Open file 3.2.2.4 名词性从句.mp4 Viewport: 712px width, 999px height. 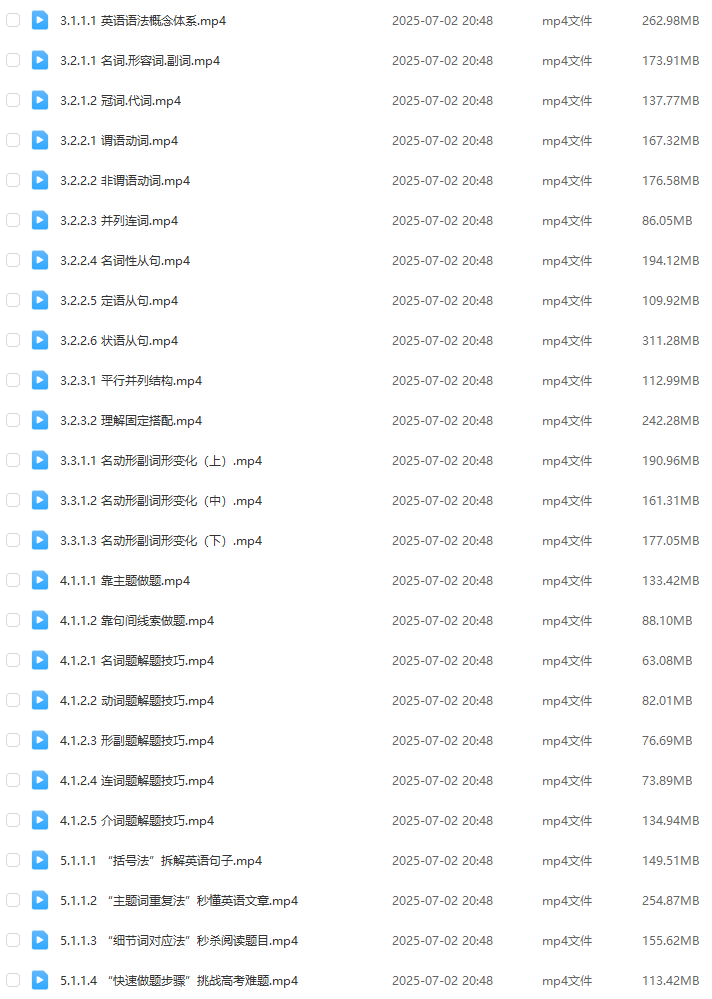point(125,261)
